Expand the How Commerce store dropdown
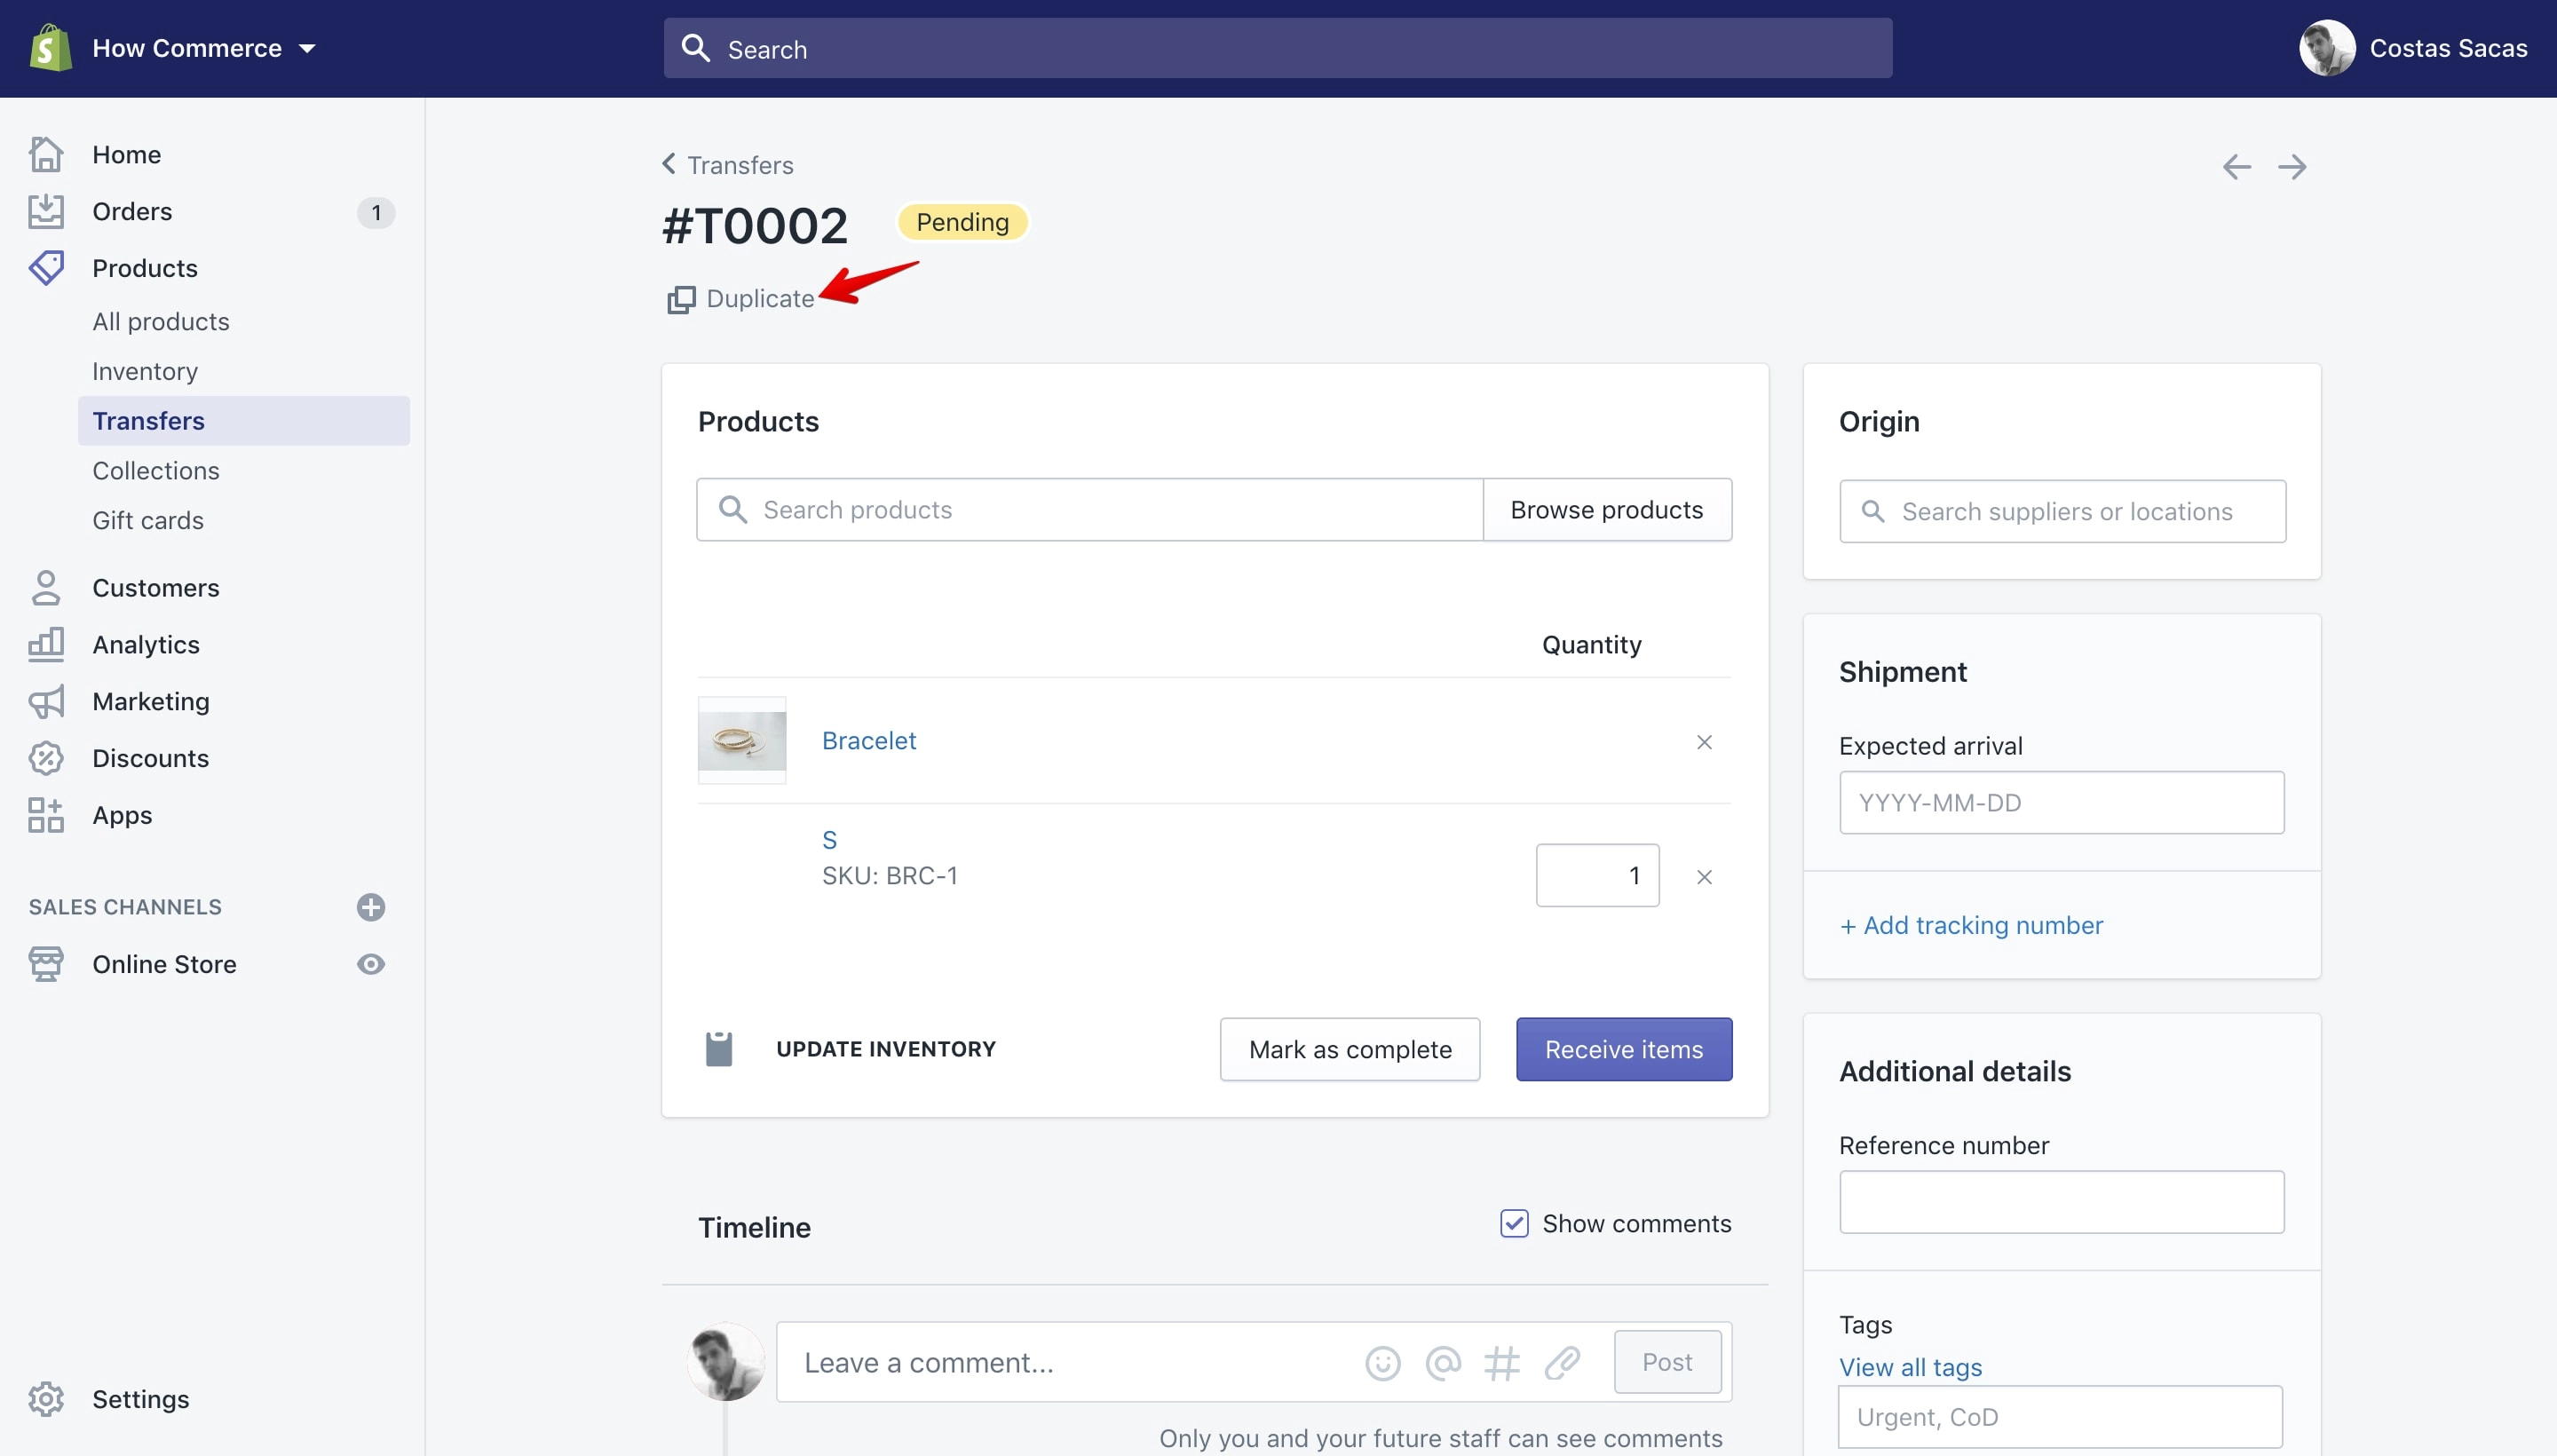 click(307, 48)
